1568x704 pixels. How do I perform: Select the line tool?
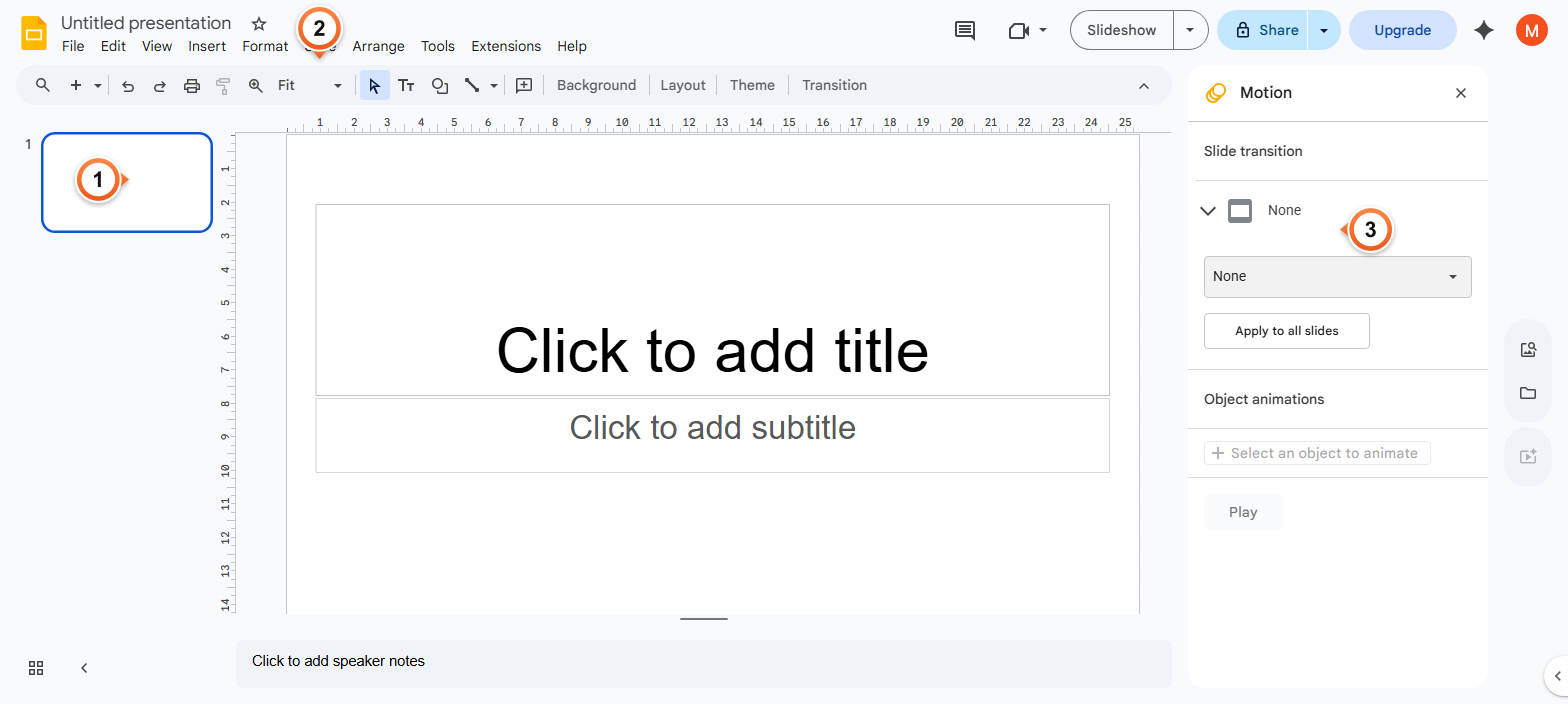pyautogui.click(x=472, y=86)
